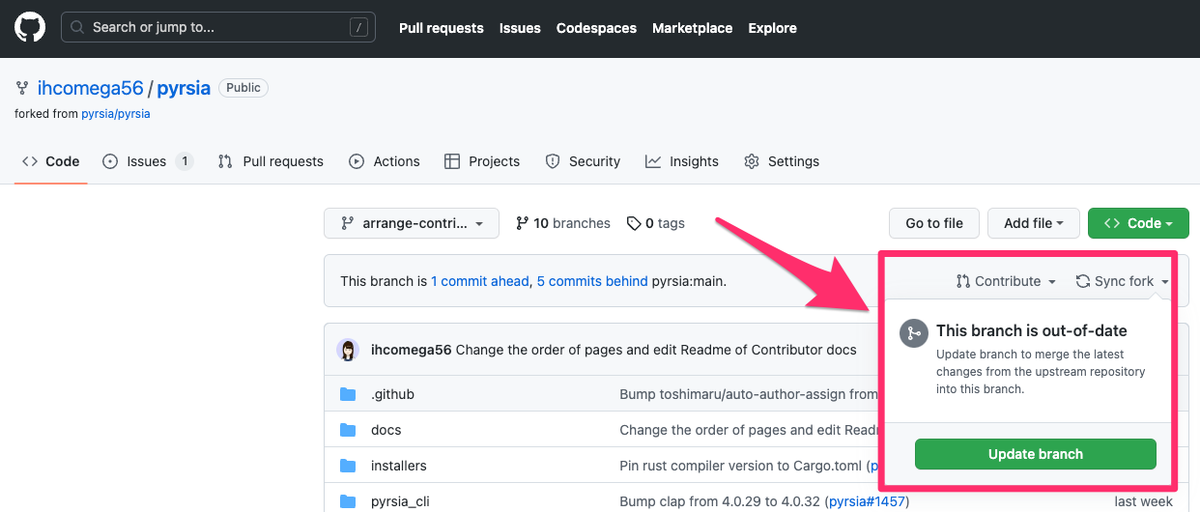Open the docs row commit message link

(x=748, y=430)
